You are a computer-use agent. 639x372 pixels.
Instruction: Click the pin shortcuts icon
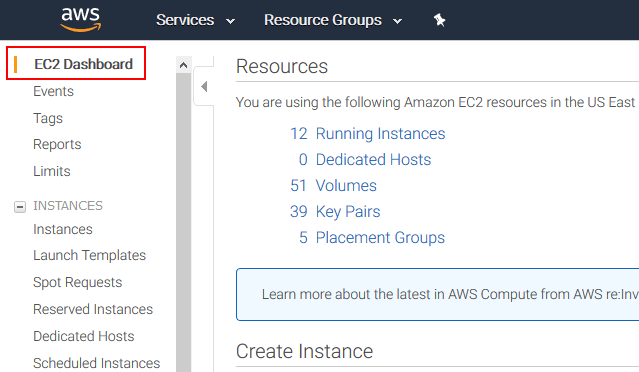439,20
